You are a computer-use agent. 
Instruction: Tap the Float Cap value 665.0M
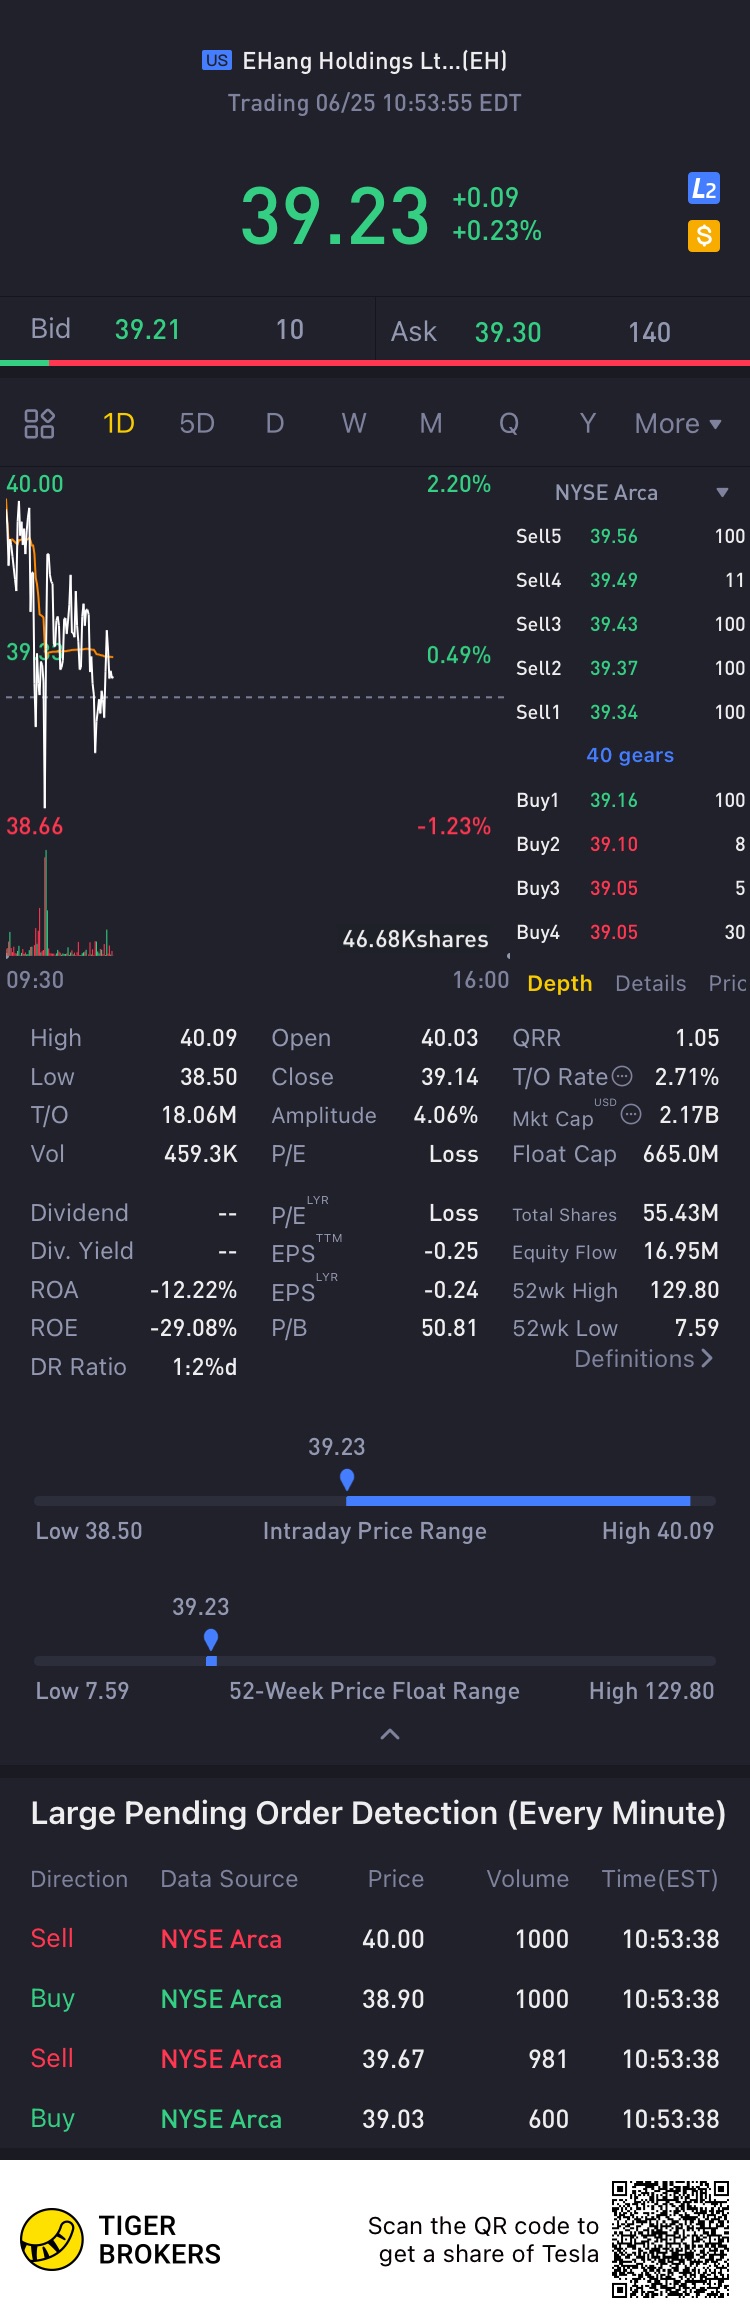click(x=681, y=1153)
